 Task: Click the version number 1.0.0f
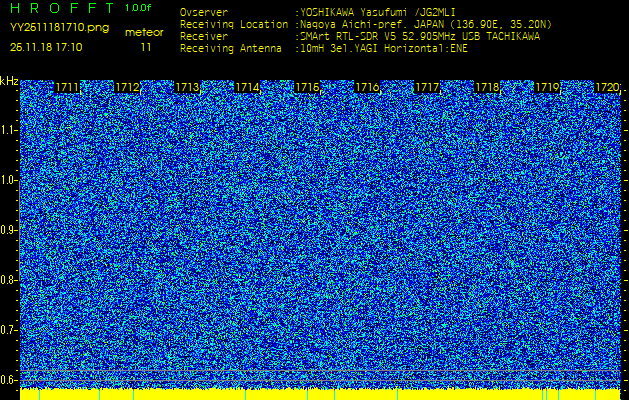[138, 8]
